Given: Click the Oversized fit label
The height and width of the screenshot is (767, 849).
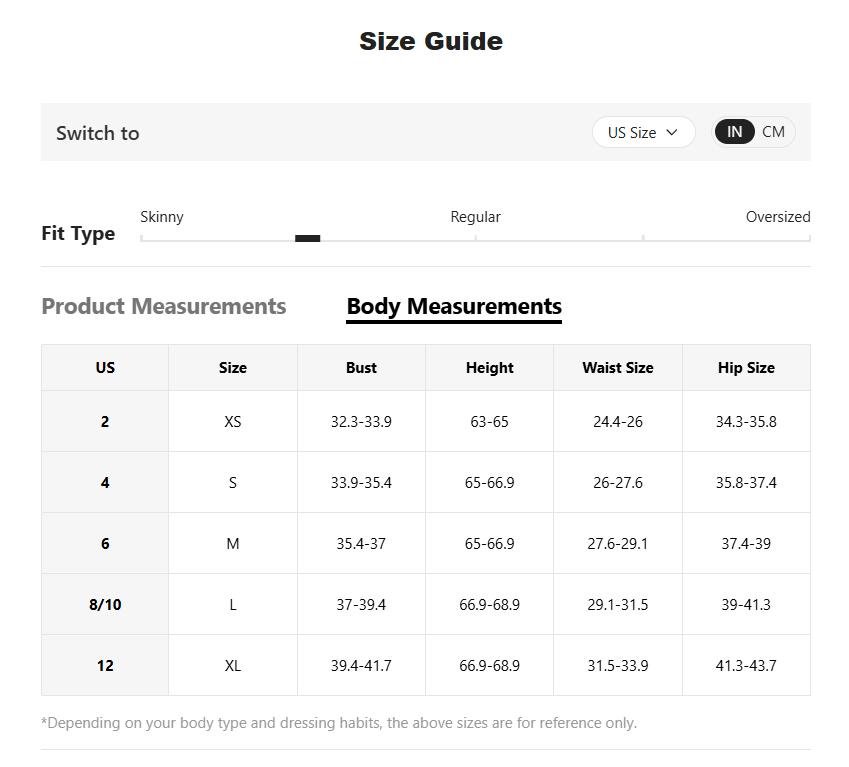Looking at the screenshot, I should [x=777, y=217].
